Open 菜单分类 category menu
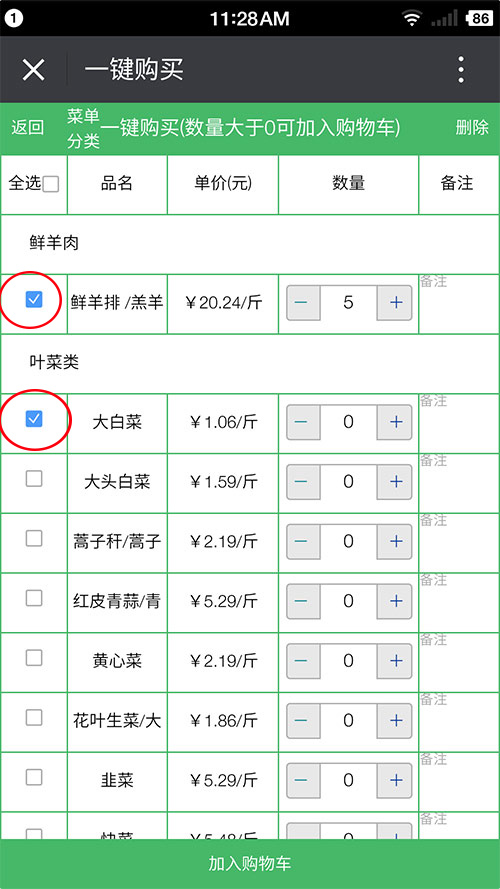This screenshot has width=500, height=889. [83, 129]
